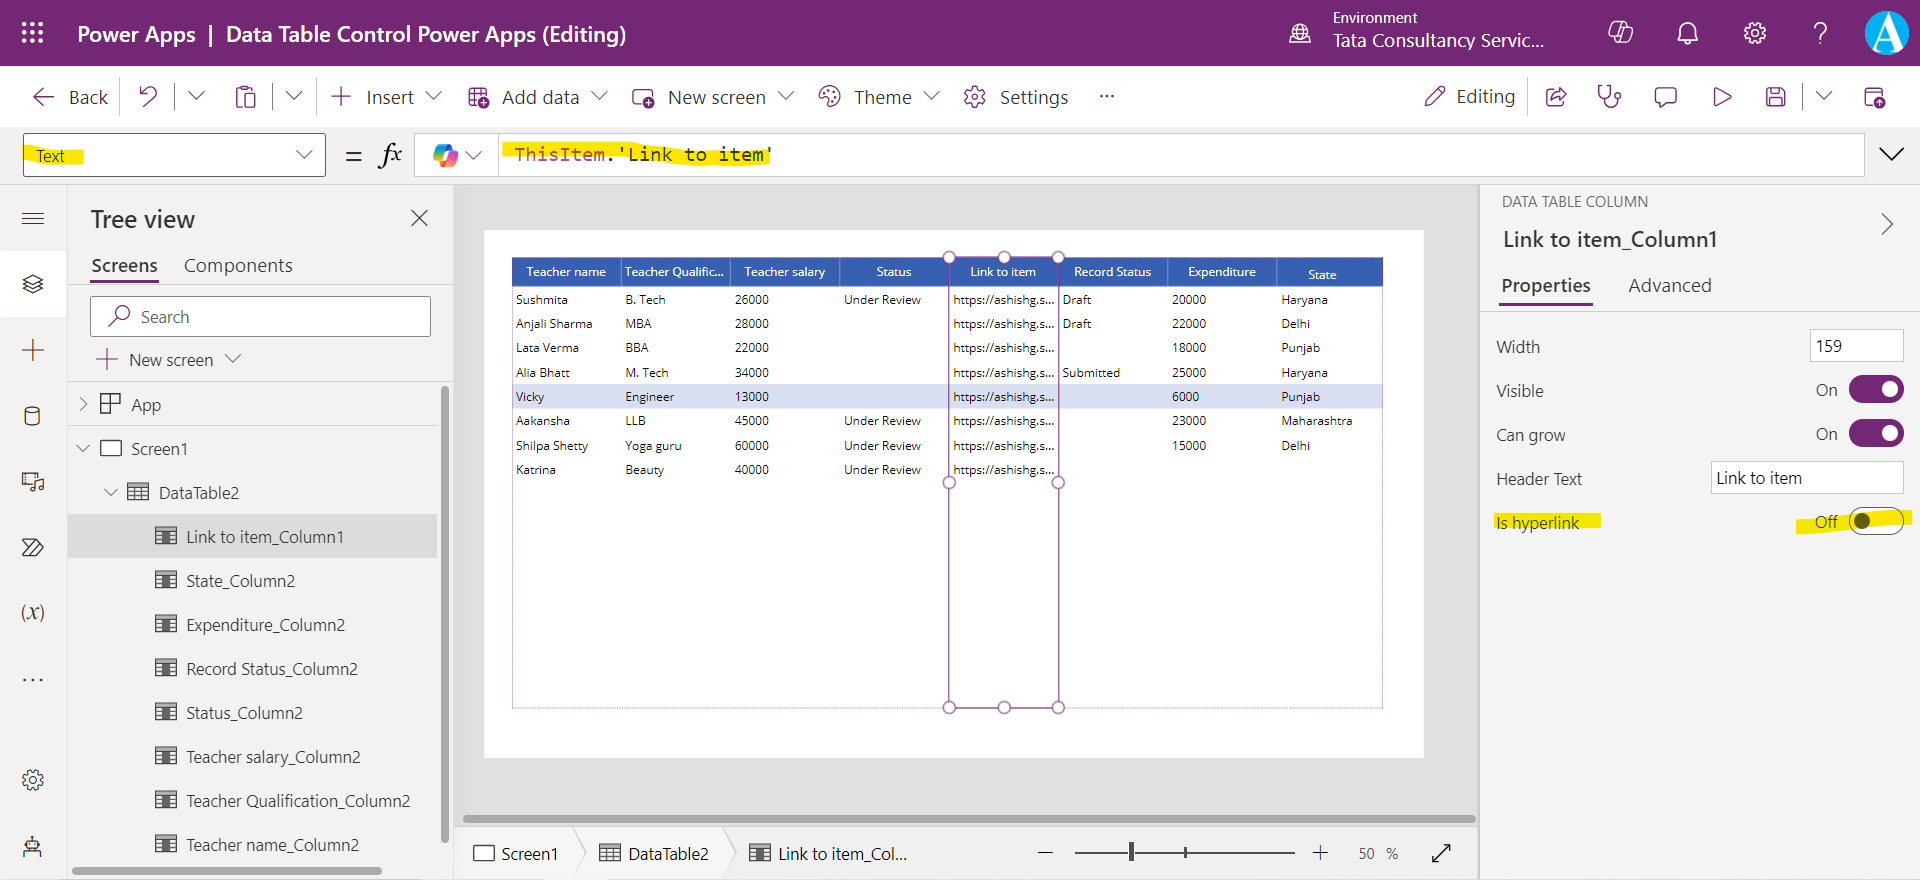Open the Comments speech bubble icon
This screenshot has height=880, width=1920.
(1665, 97)
